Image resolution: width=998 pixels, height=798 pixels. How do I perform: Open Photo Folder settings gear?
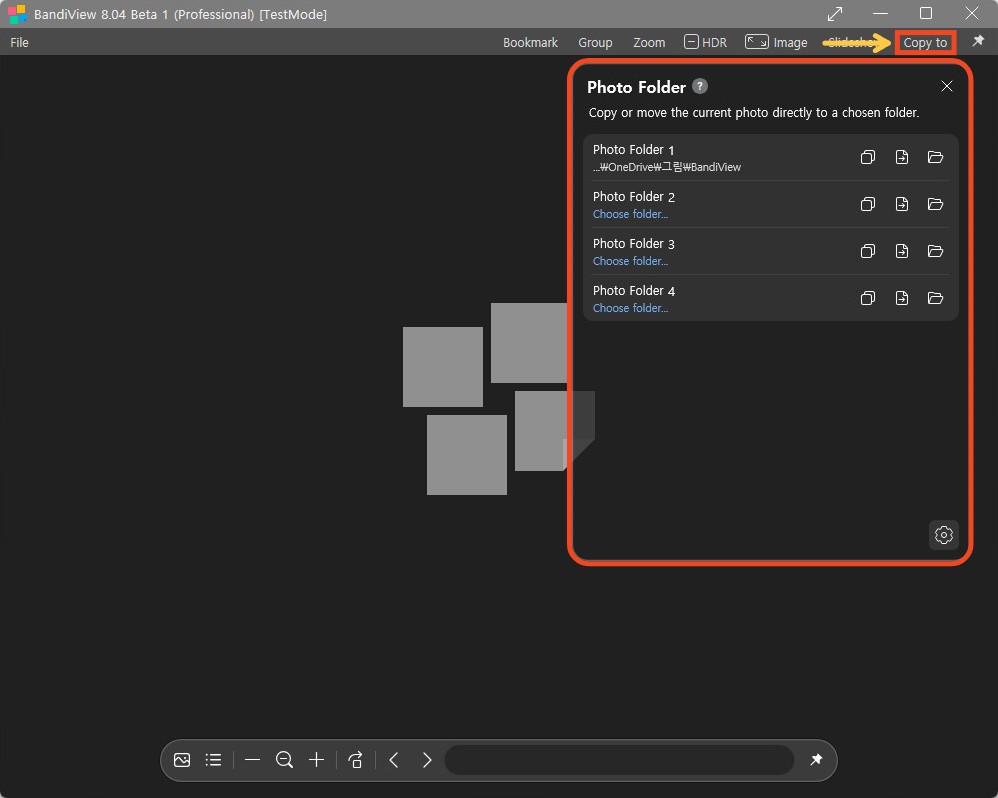(943, 535)
